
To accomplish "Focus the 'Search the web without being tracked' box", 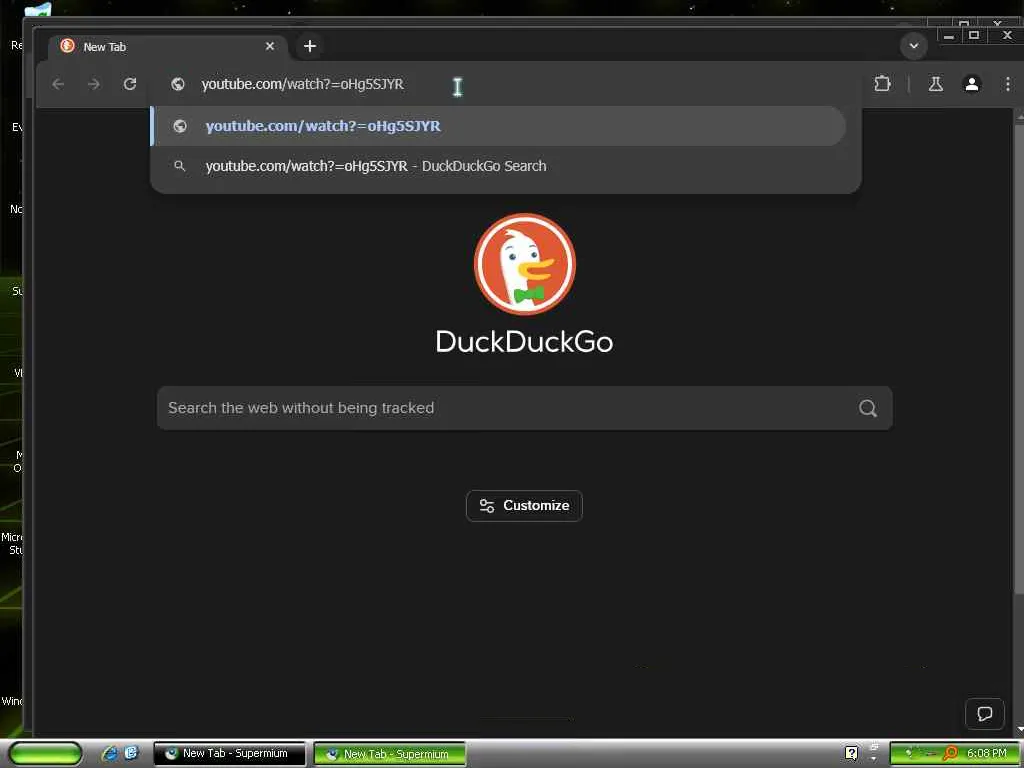I will pos(524,408).
